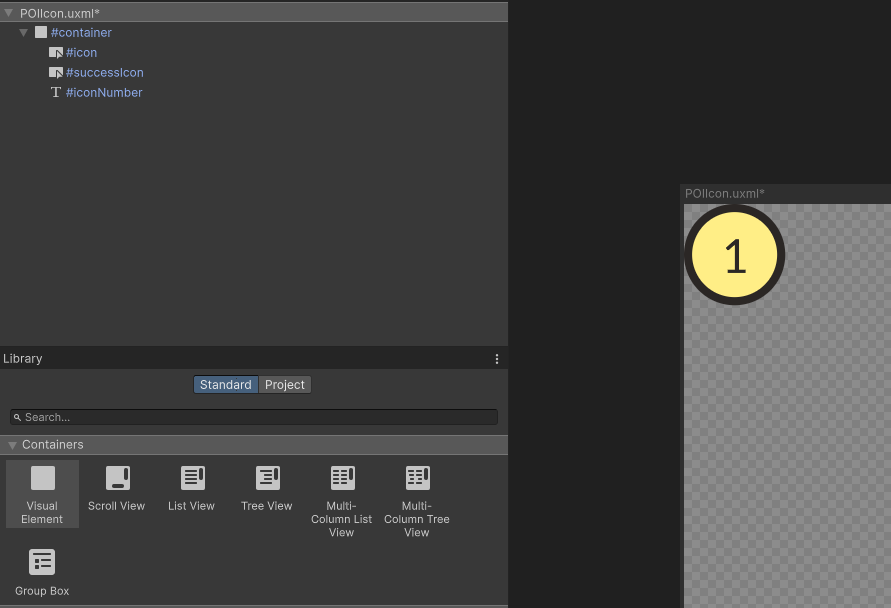Pick the Multi-Column Tree View icon

coord(418,478)
